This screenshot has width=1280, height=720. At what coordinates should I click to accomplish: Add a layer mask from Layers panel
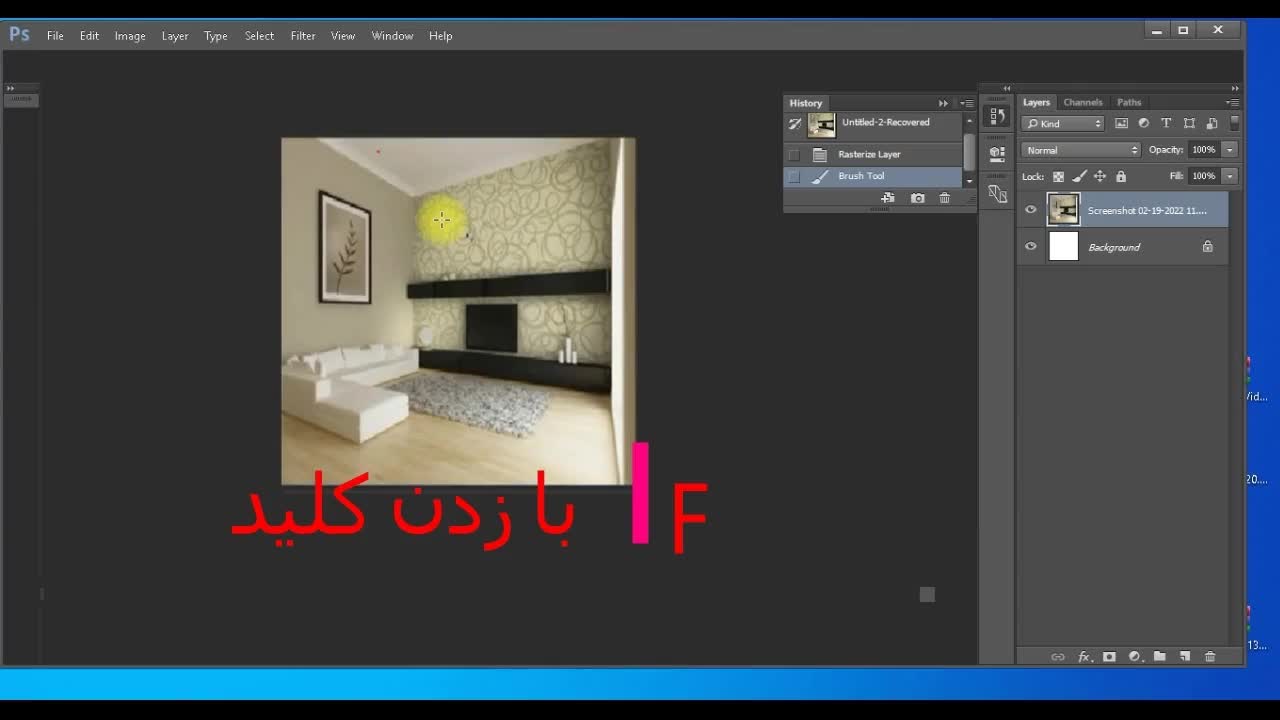tap(1109, 657)
